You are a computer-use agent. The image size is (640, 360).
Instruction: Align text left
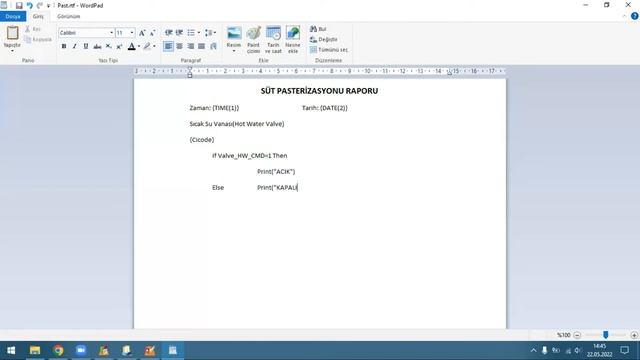click(168, 47)
